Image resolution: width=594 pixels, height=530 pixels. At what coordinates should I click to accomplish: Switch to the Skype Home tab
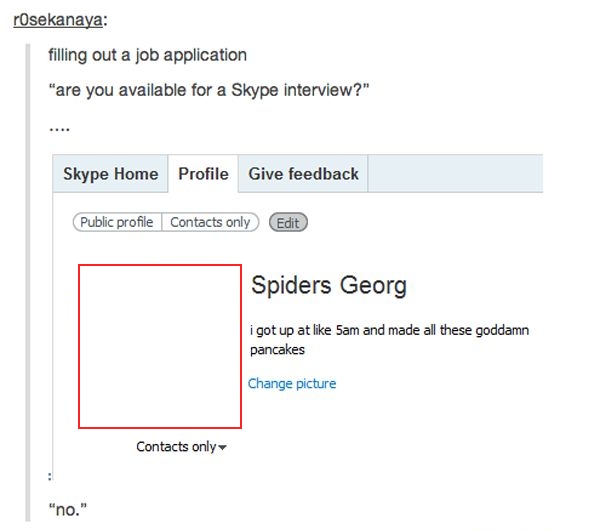[x=110, y=174]
